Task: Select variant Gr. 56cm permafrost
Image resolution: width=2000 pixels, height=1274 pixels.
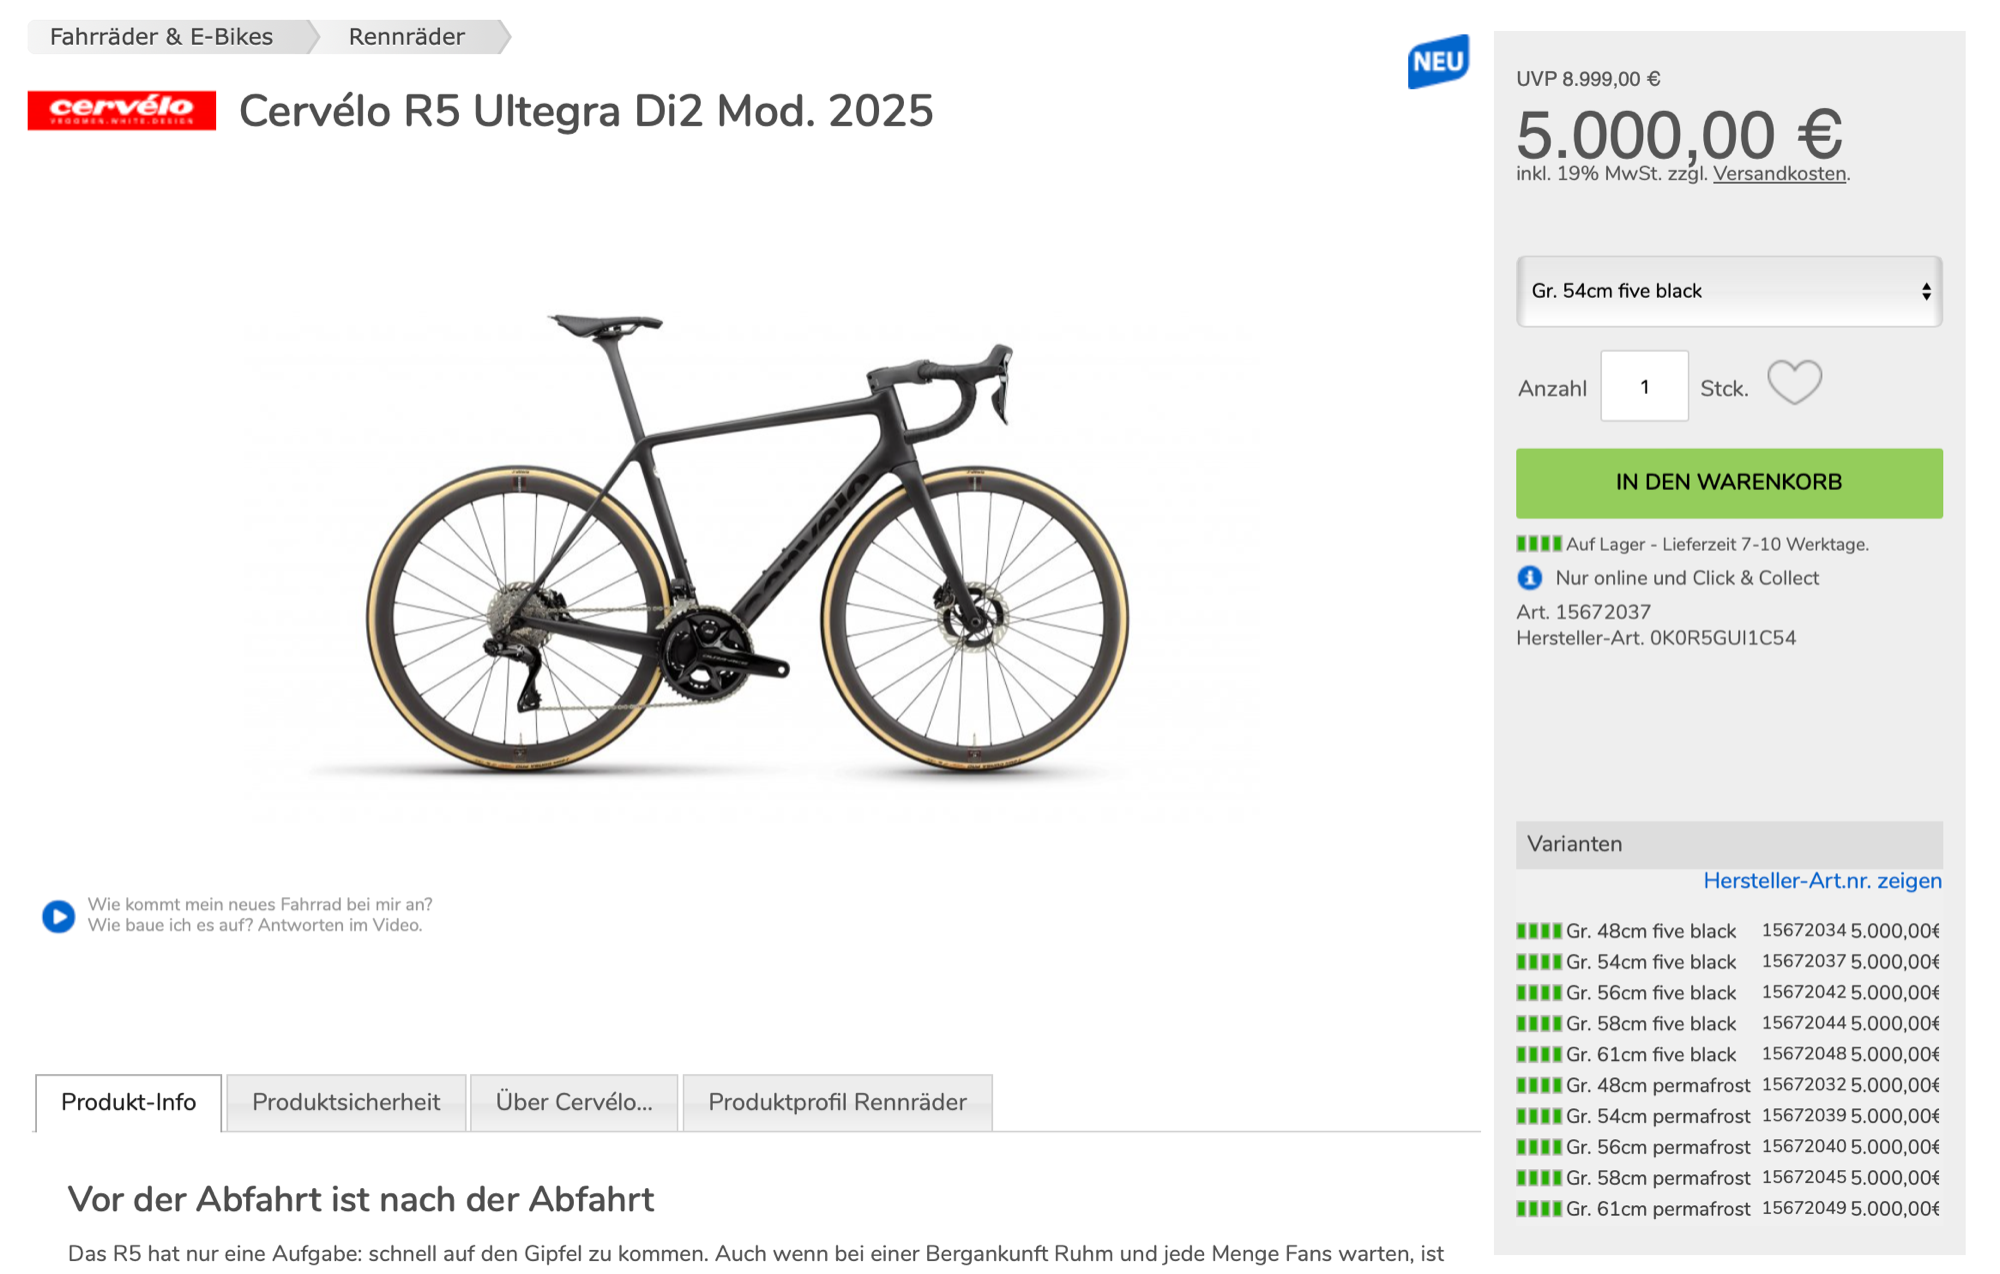Action: click(x=1657, y=1147)
